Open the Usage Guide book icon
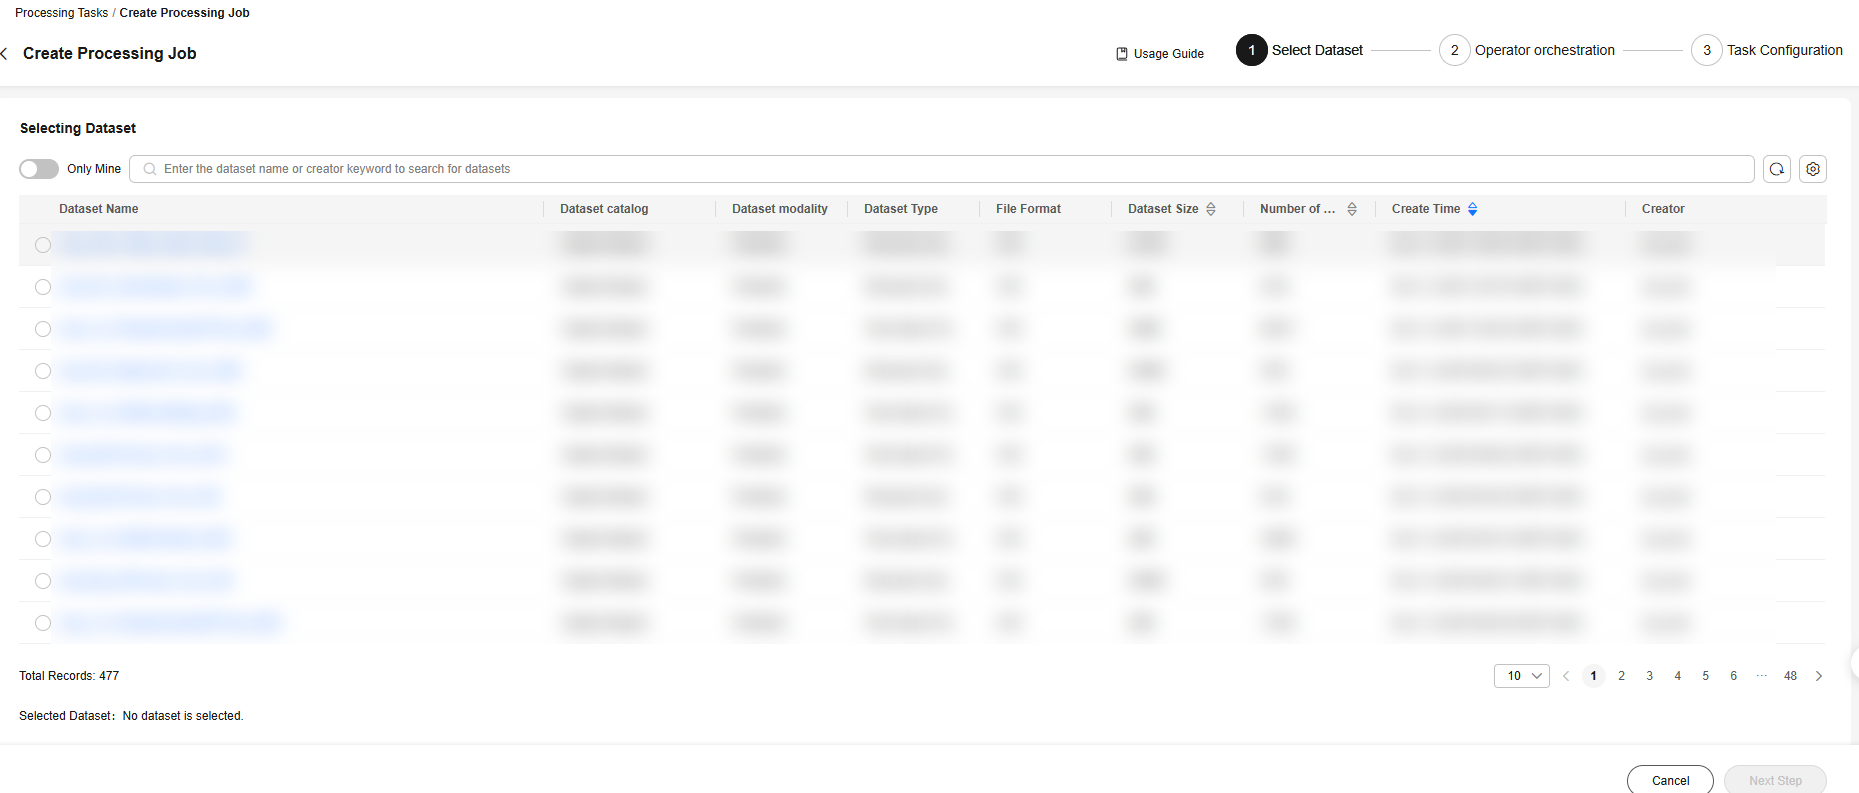Viewport: 1859px width, 793px height. click(1122, 54)
